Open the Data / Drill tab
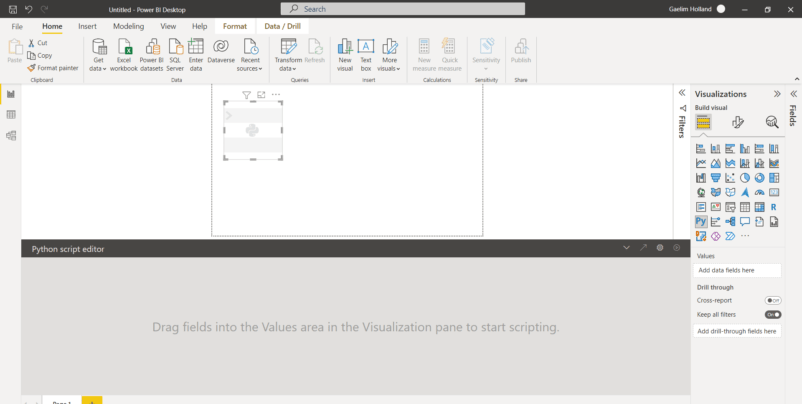 click(282, 27)
